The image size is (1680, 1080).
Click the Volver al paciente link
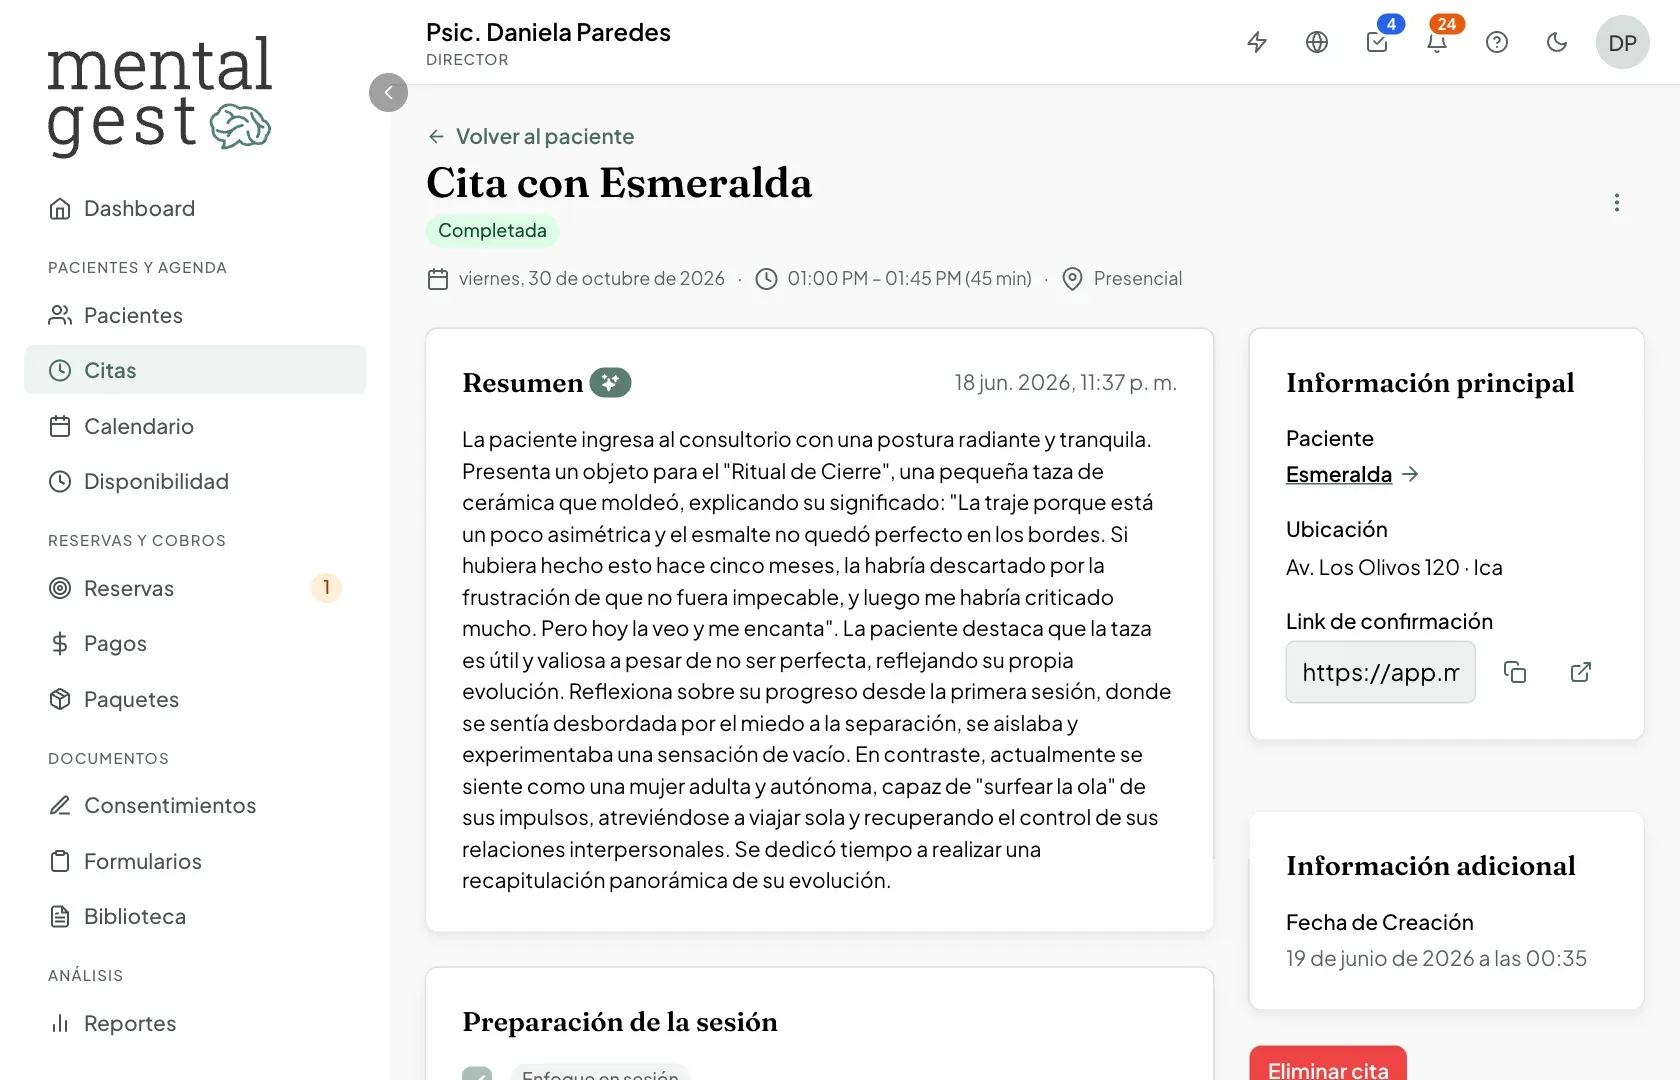coord(531,136)
